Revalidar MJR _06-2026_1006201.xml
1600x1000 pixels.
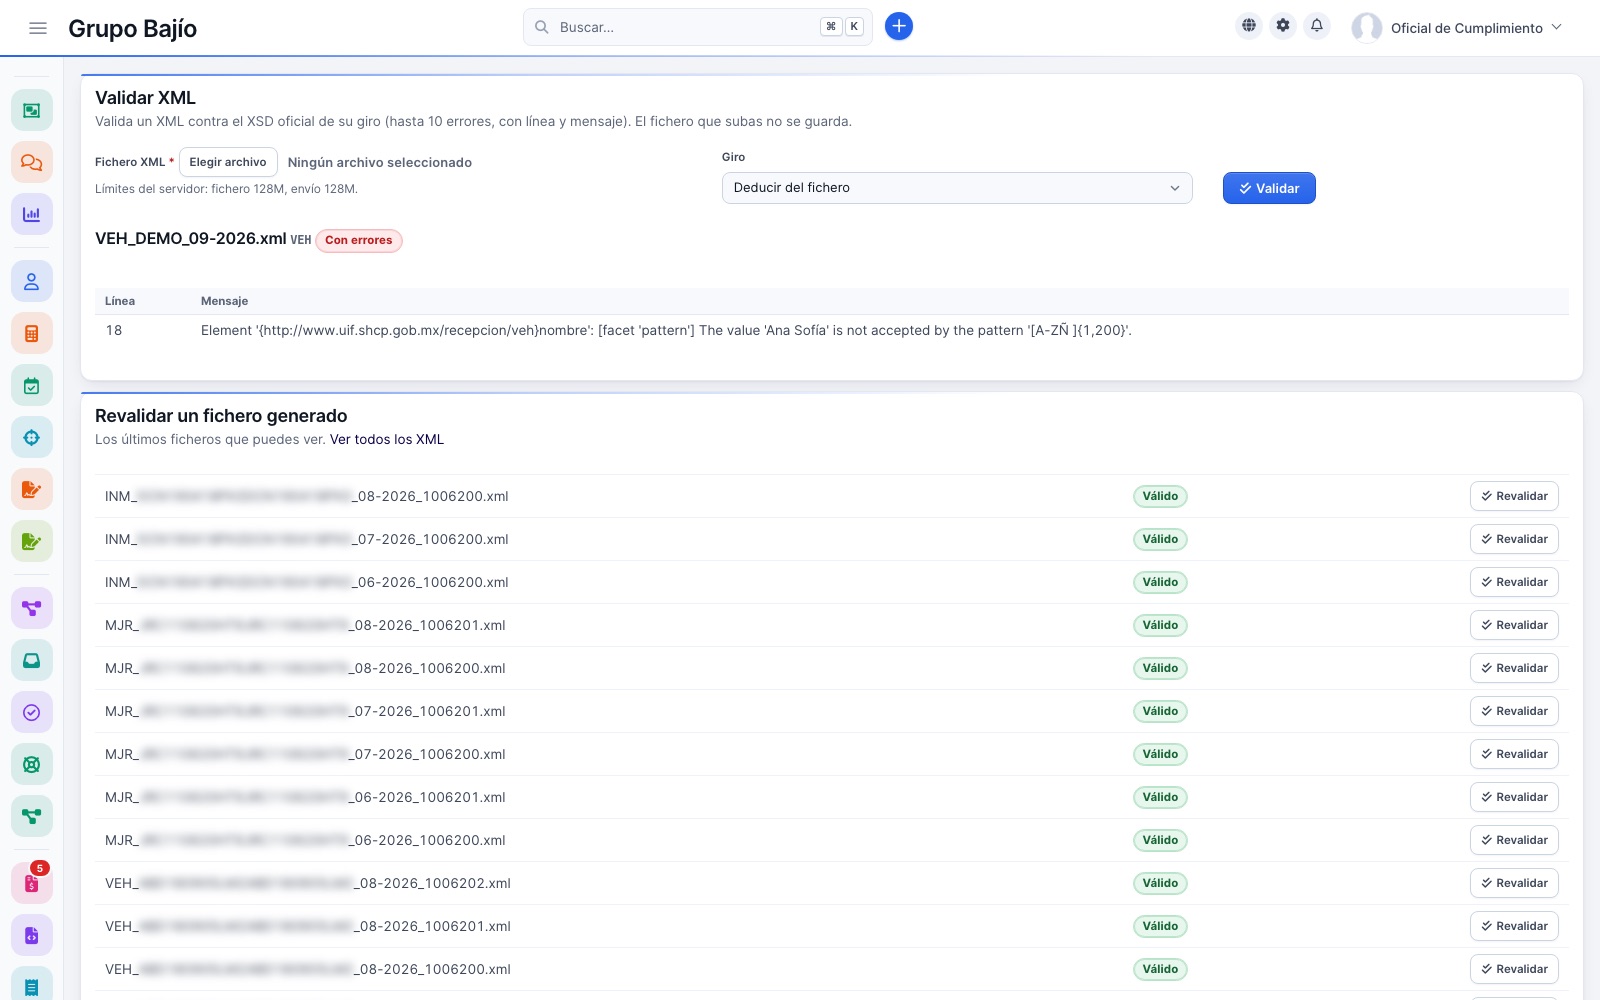1514,797
